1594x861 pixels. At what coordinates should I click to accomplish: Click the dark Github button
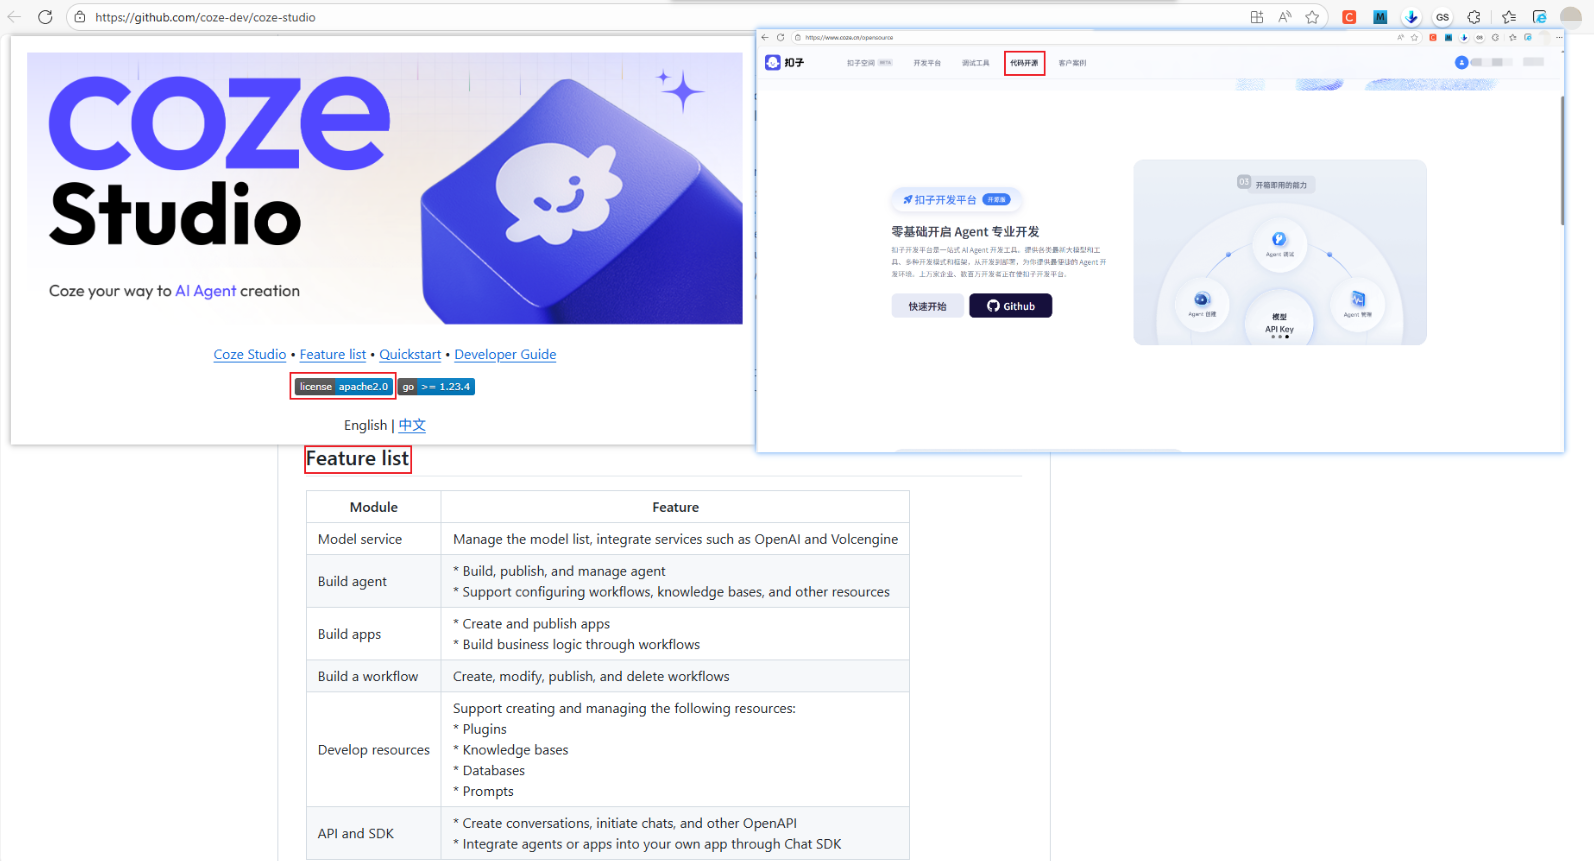click(1010, 306)
